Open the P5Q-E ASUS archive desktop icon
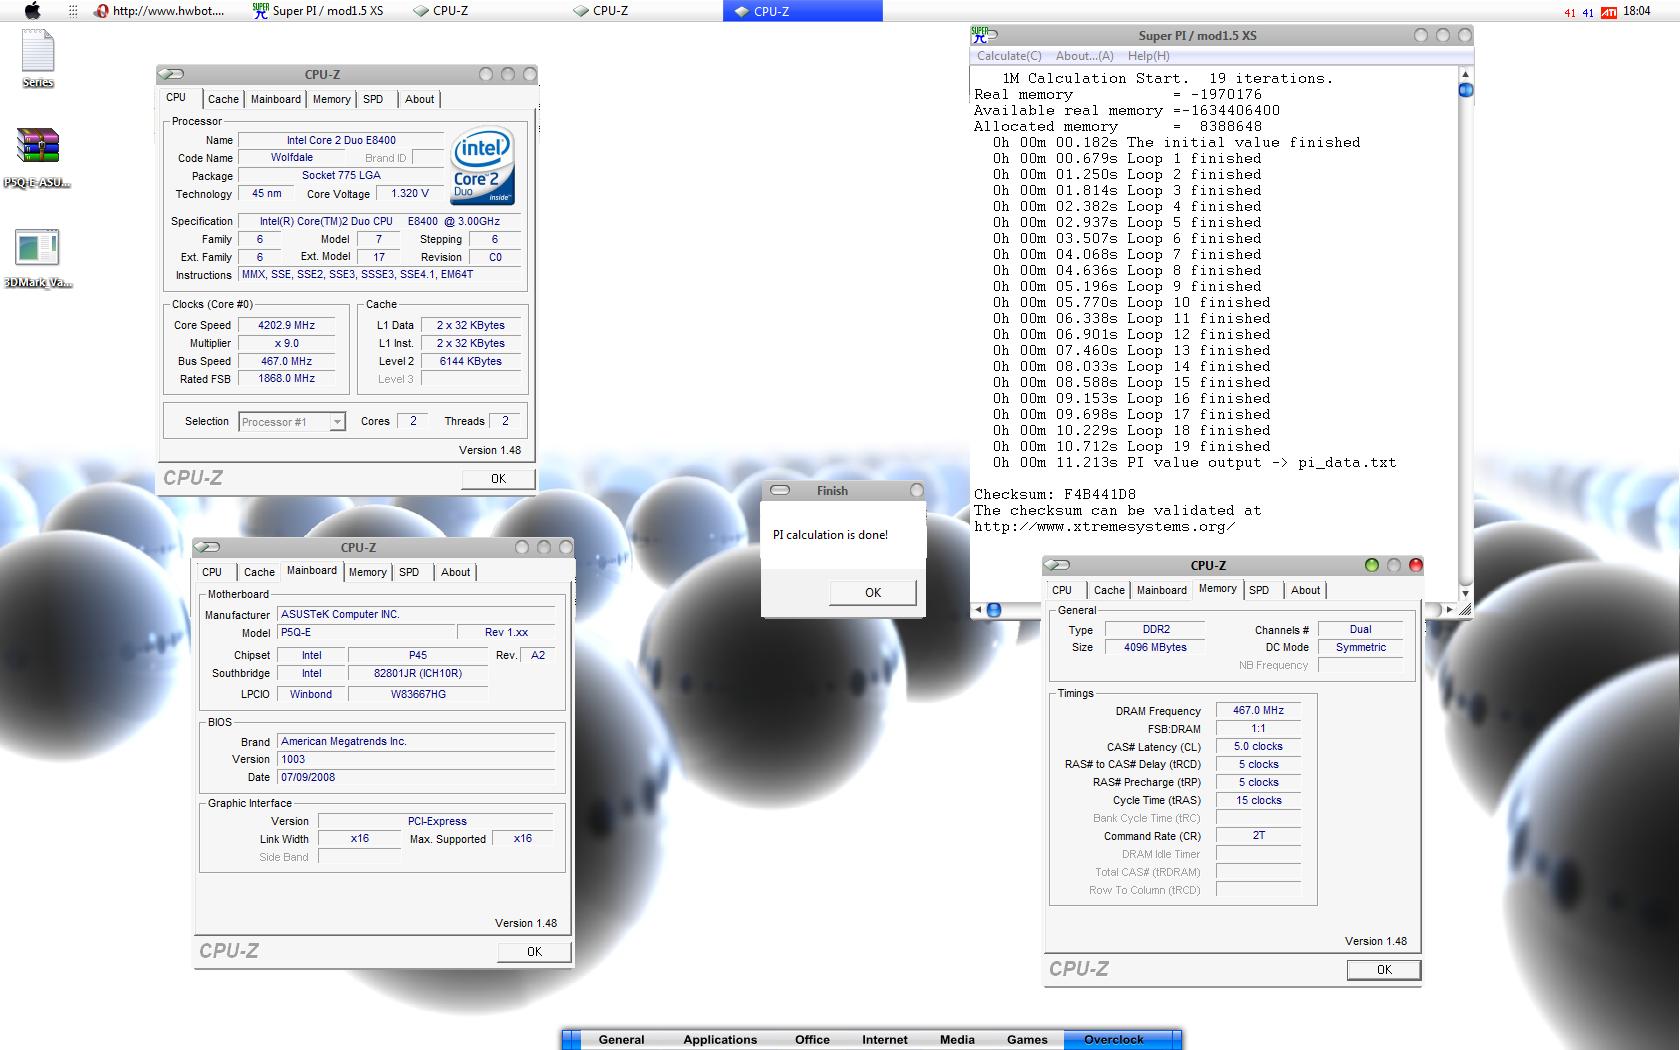This screenshot has width=1680, height=1050. click(38, 159)
